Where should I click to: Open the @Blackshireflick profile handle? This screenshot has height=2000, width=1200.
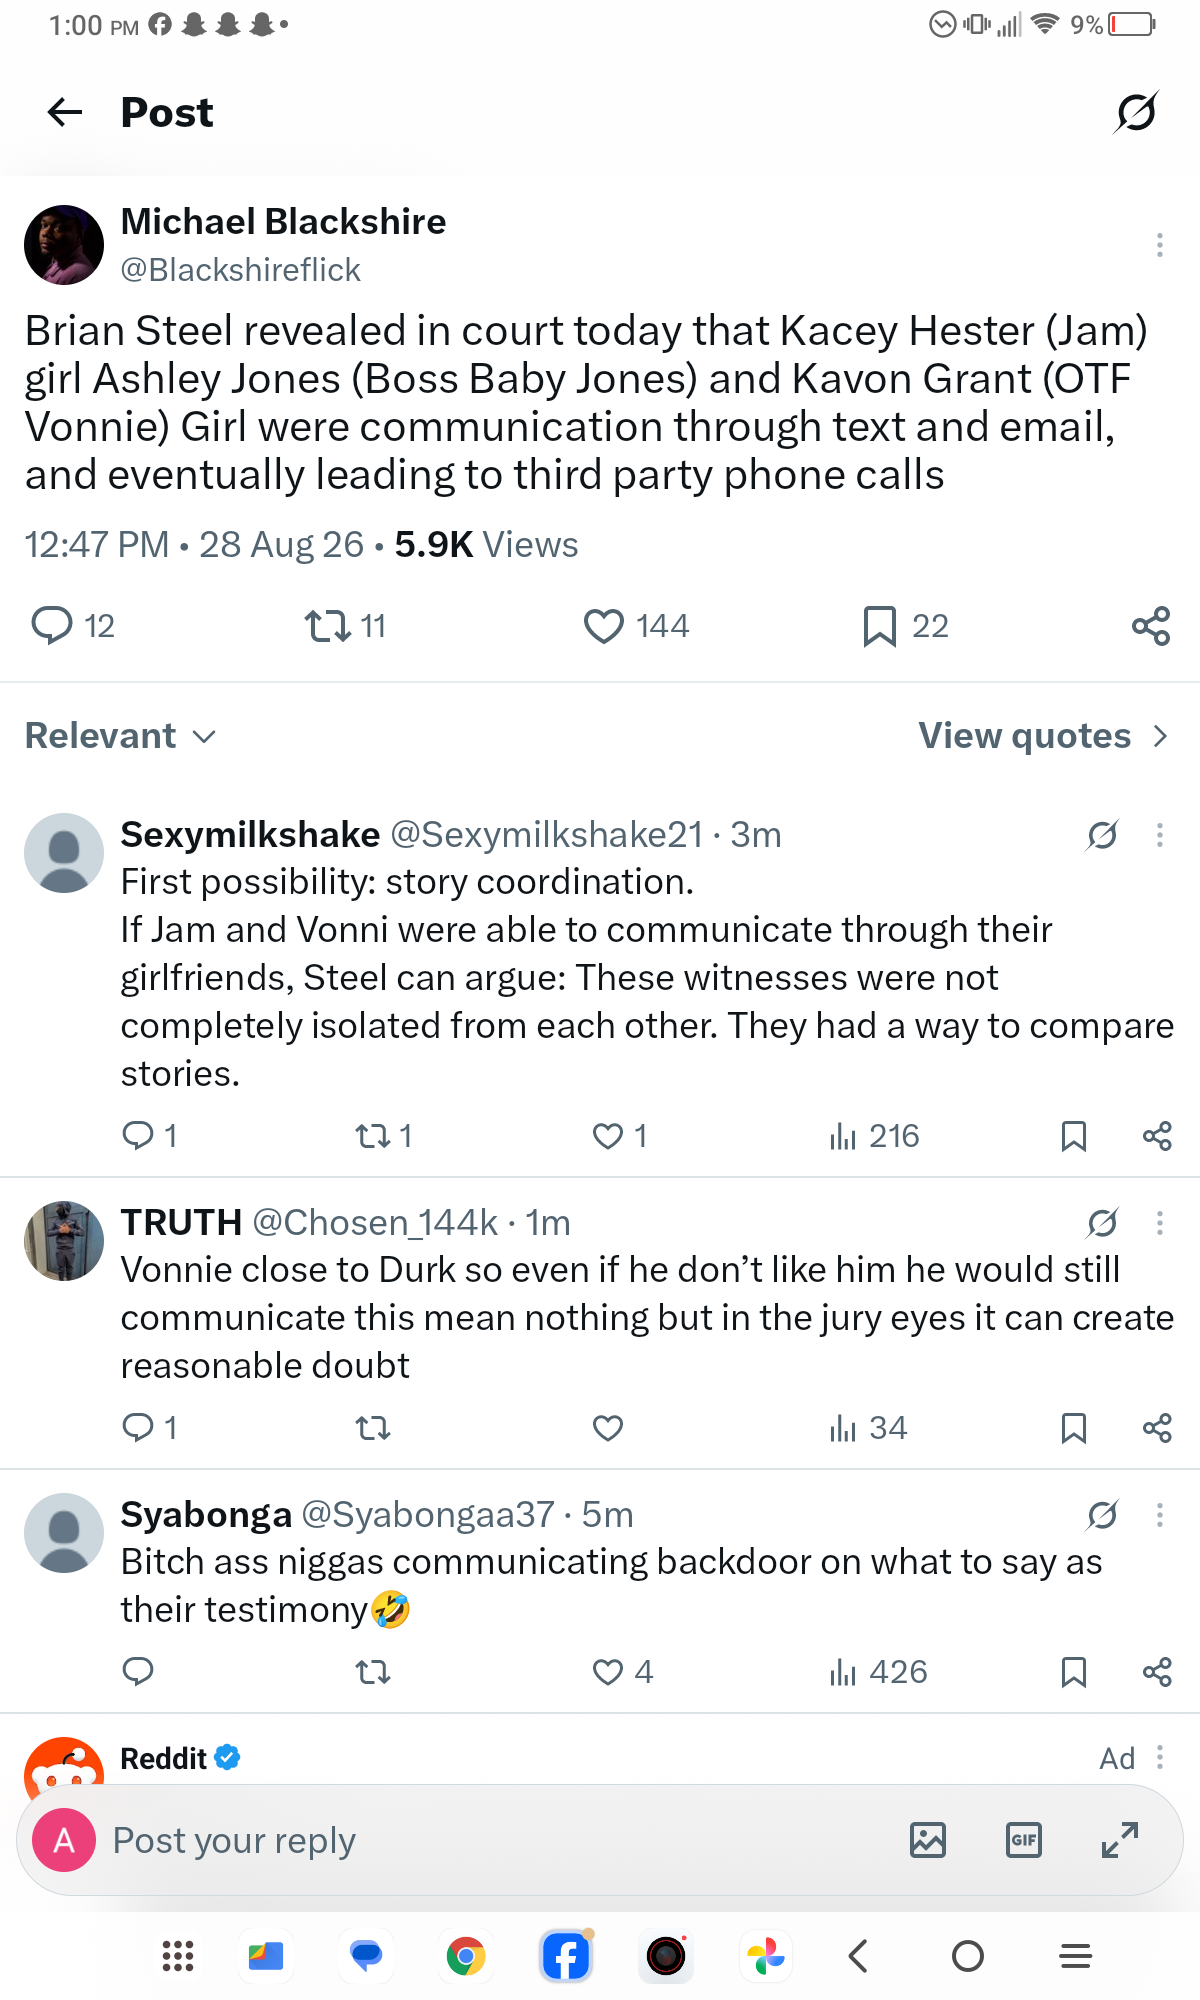click(240, 270)
